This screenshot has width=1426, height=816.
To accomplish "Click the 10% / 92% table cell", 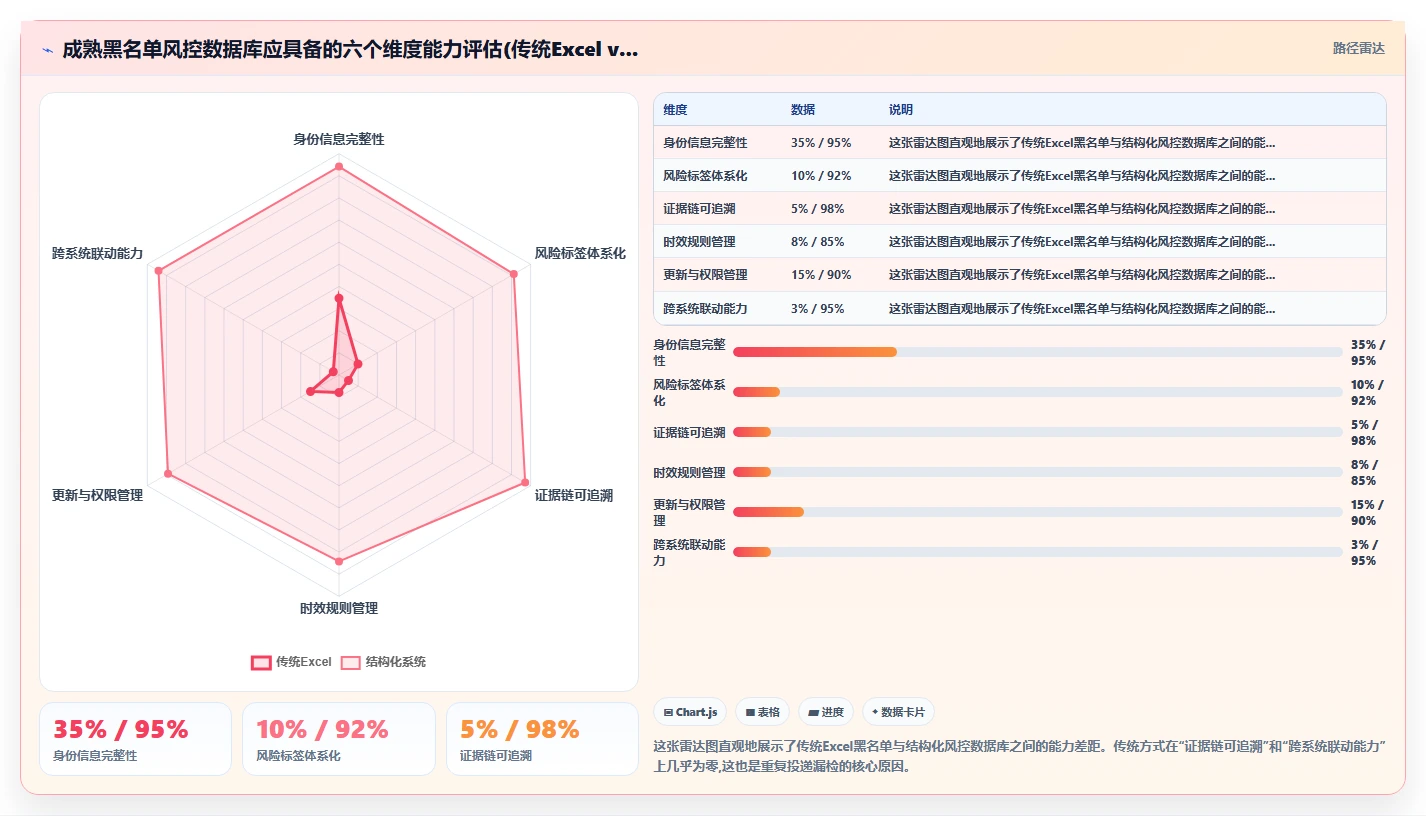I will [x=821, y=176].
